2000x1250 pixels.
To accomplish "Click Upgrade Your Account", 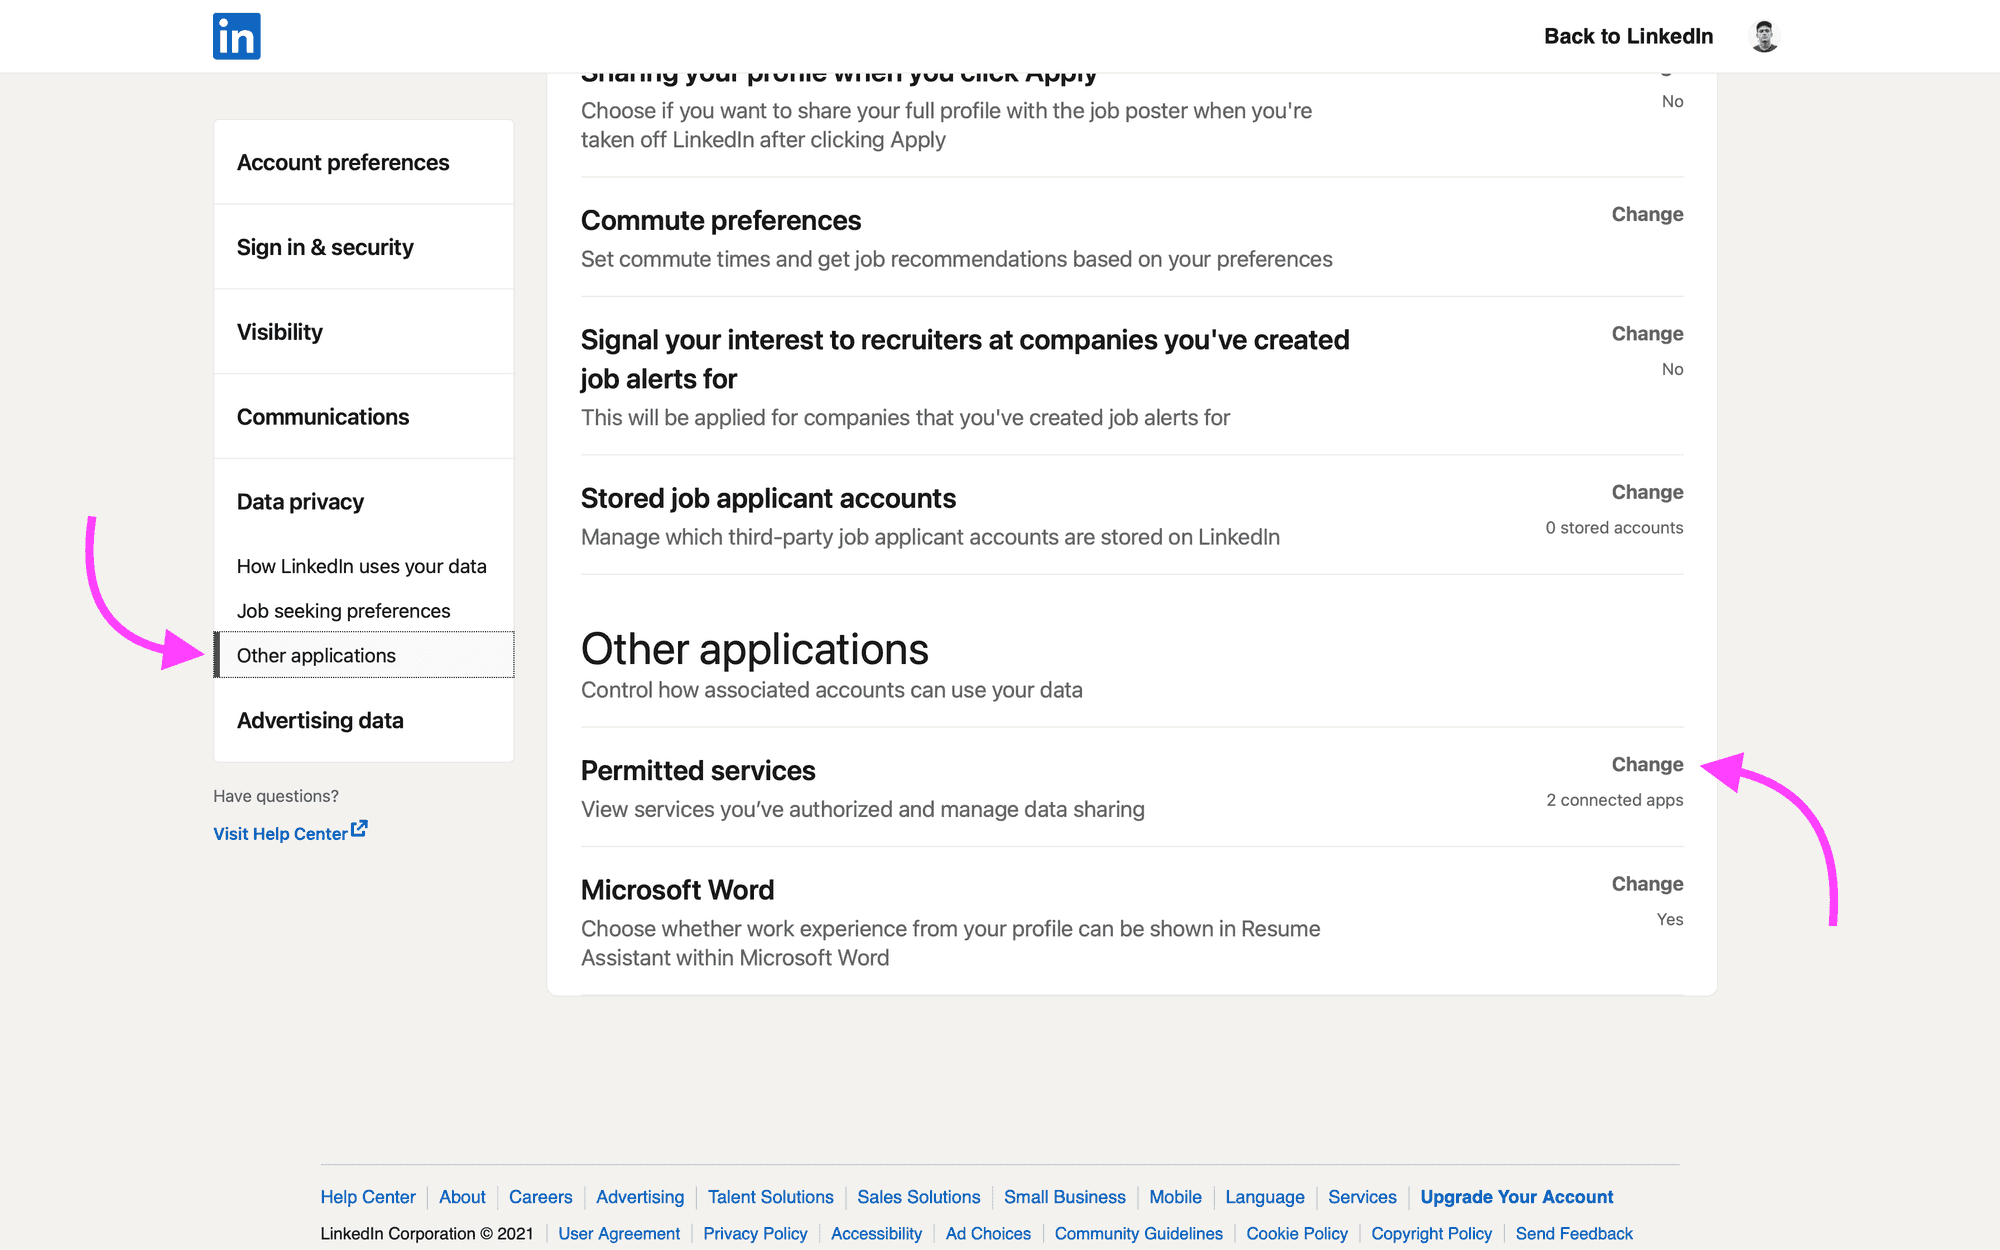I will 1516,1197.
